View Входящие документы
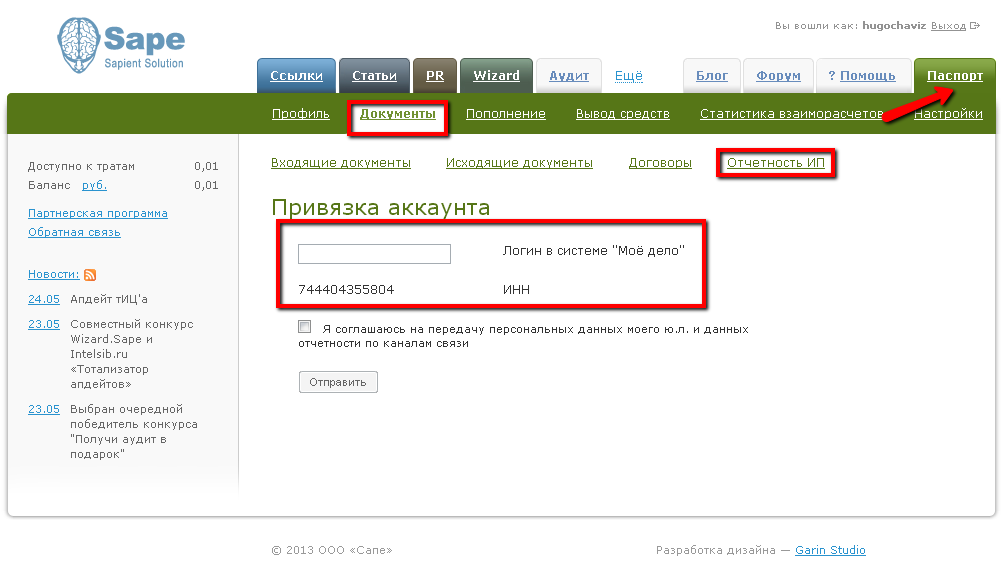 341,163
